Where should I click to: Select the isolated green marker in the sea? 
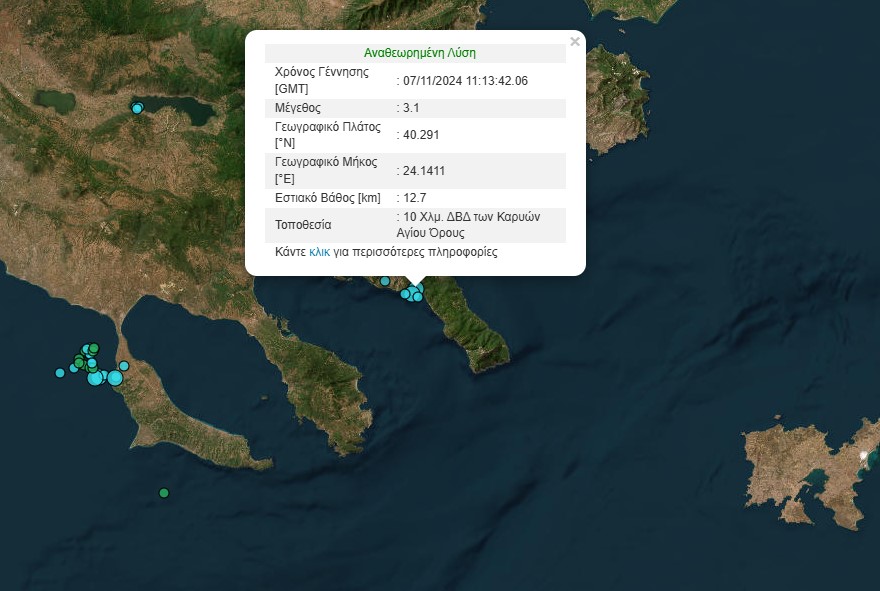pos(164,493)
